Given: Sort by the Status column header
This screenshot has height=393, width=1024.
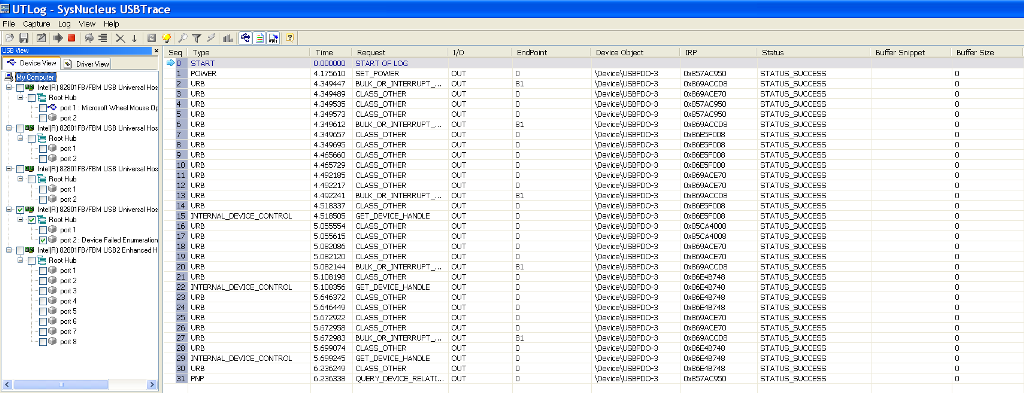Looking at the screenshot, I should point(813,52).
